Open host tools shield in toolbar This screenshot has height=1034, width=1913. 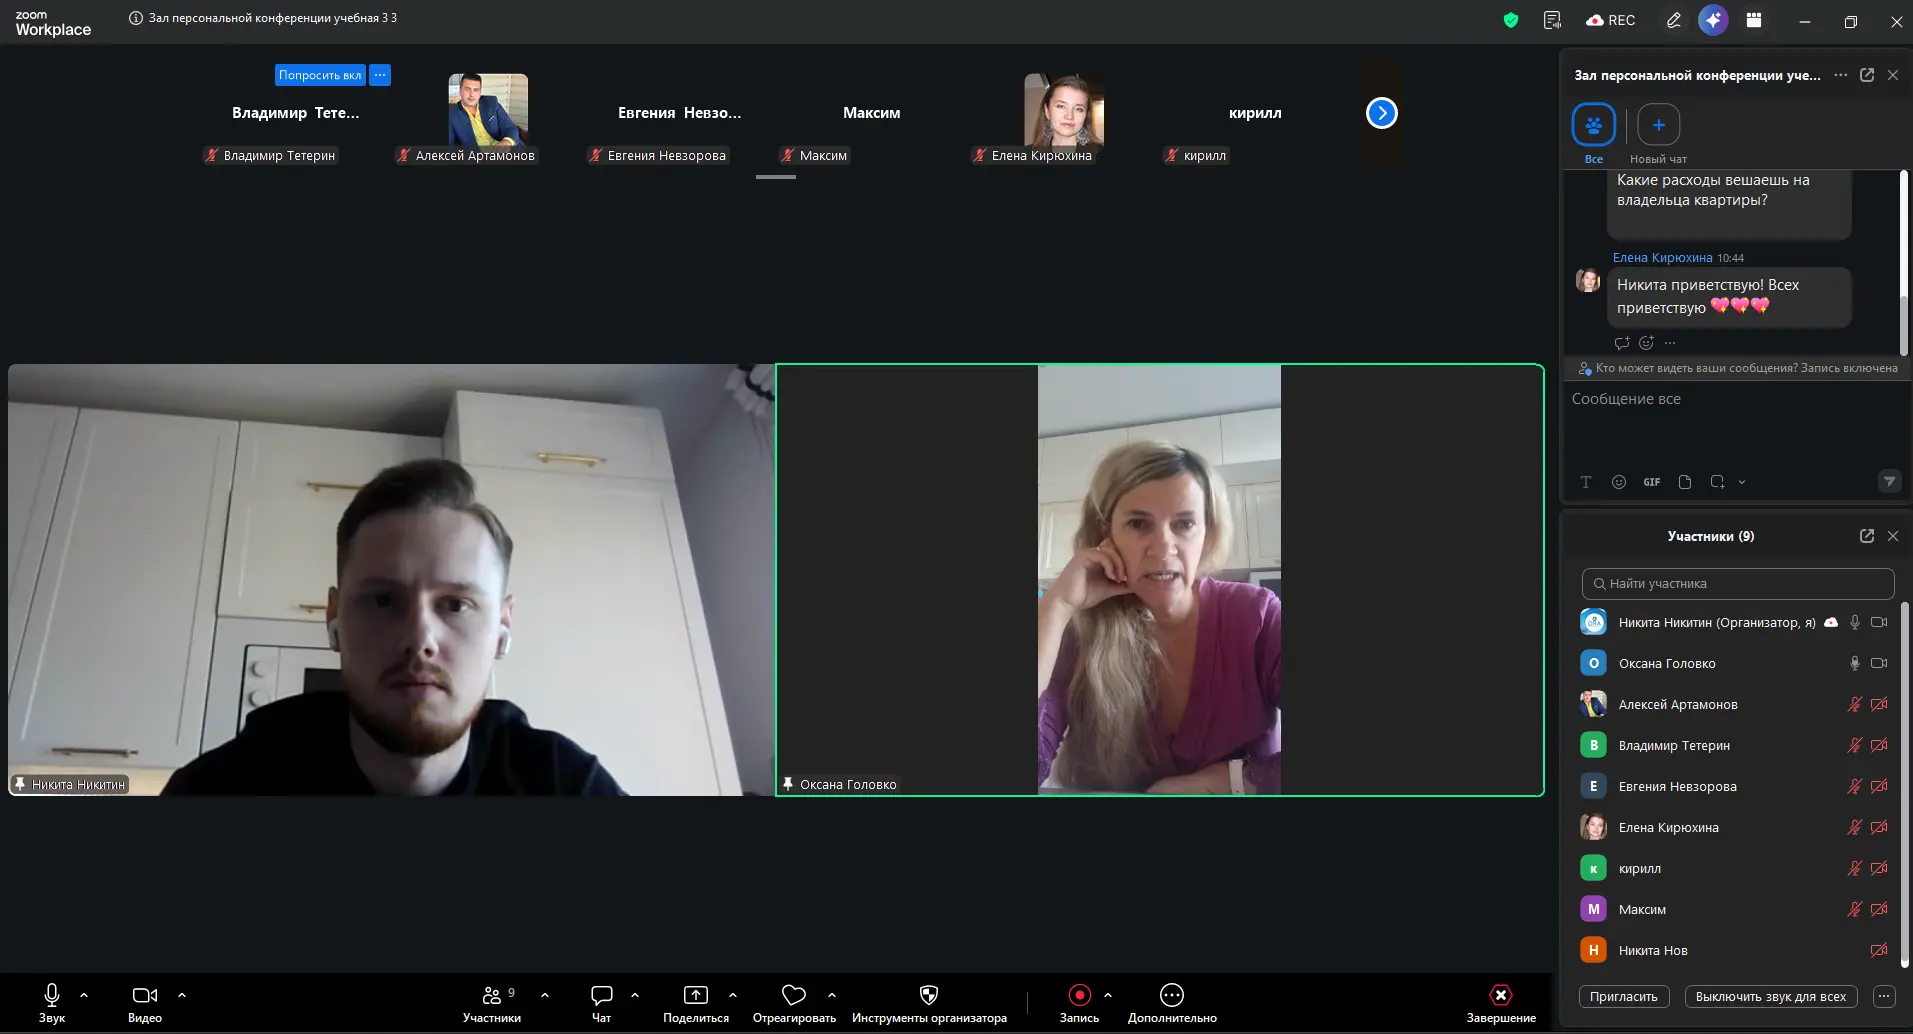click(929, 1003)
